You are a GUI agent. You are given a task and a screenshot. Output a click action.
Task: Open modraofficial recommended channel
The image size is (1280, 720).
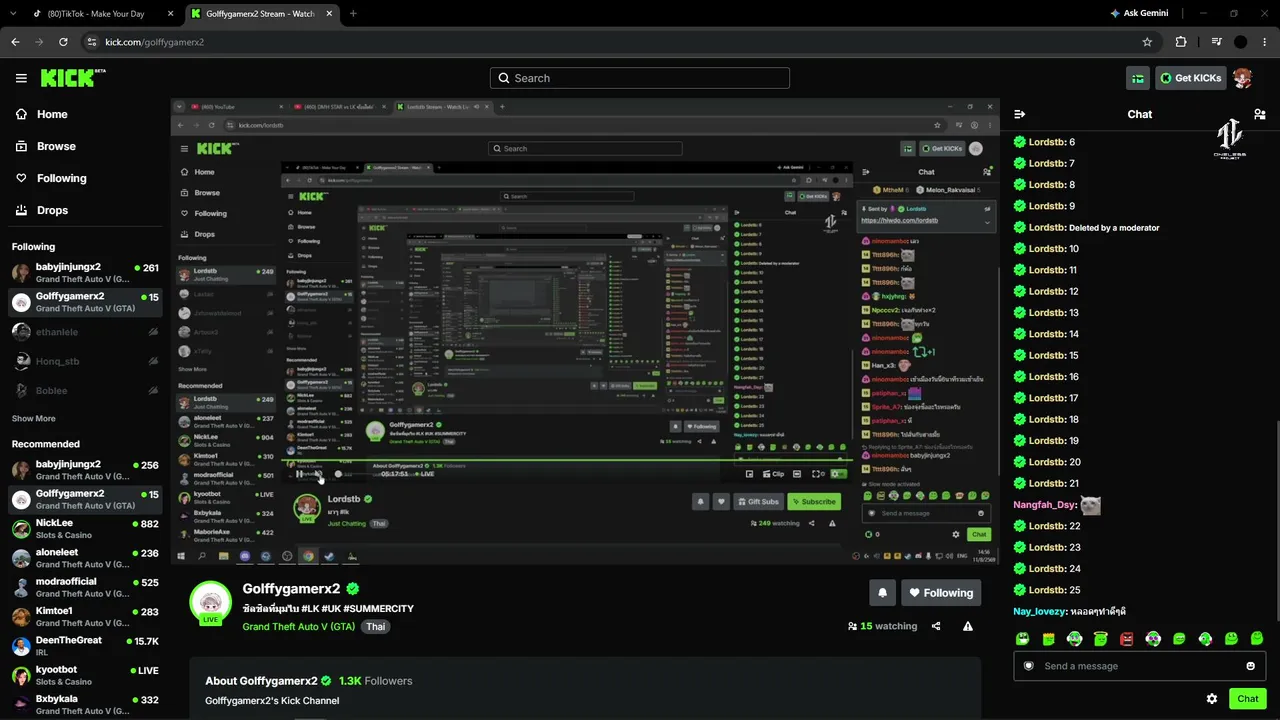point(85,587)
